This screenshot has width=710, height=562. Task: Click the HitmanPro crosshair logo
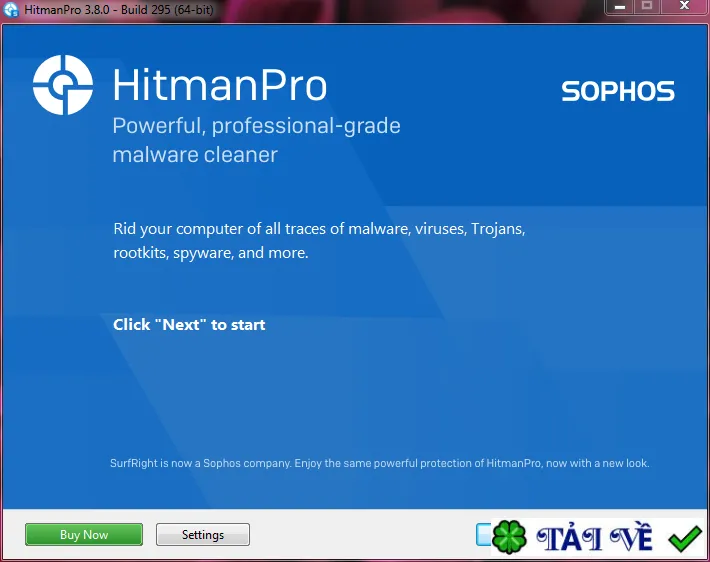point(63,85)
